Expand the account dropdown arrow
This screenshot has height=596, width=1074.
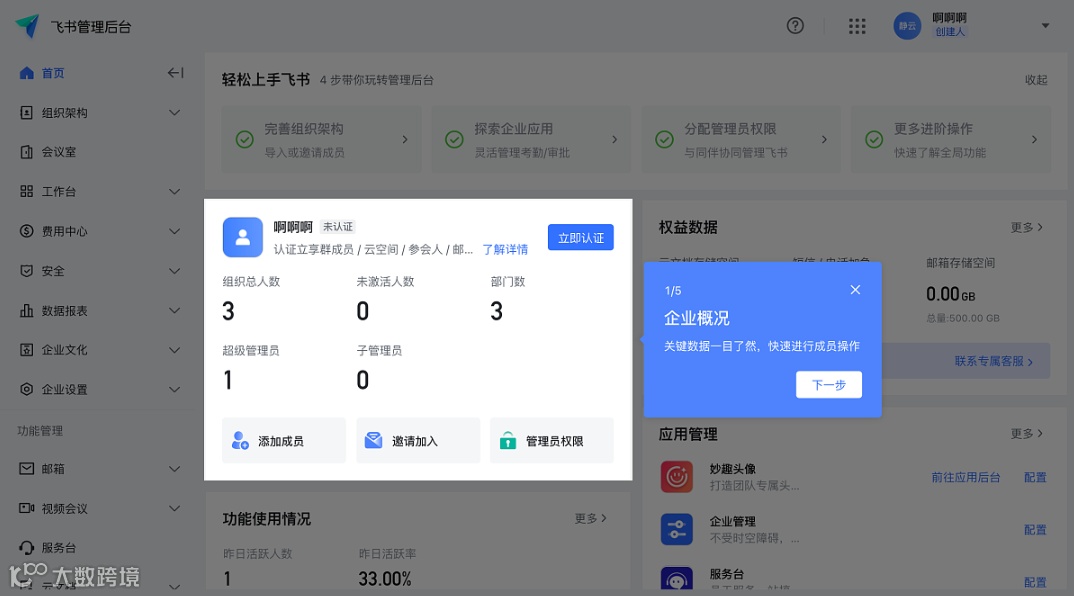point(1045,26)
